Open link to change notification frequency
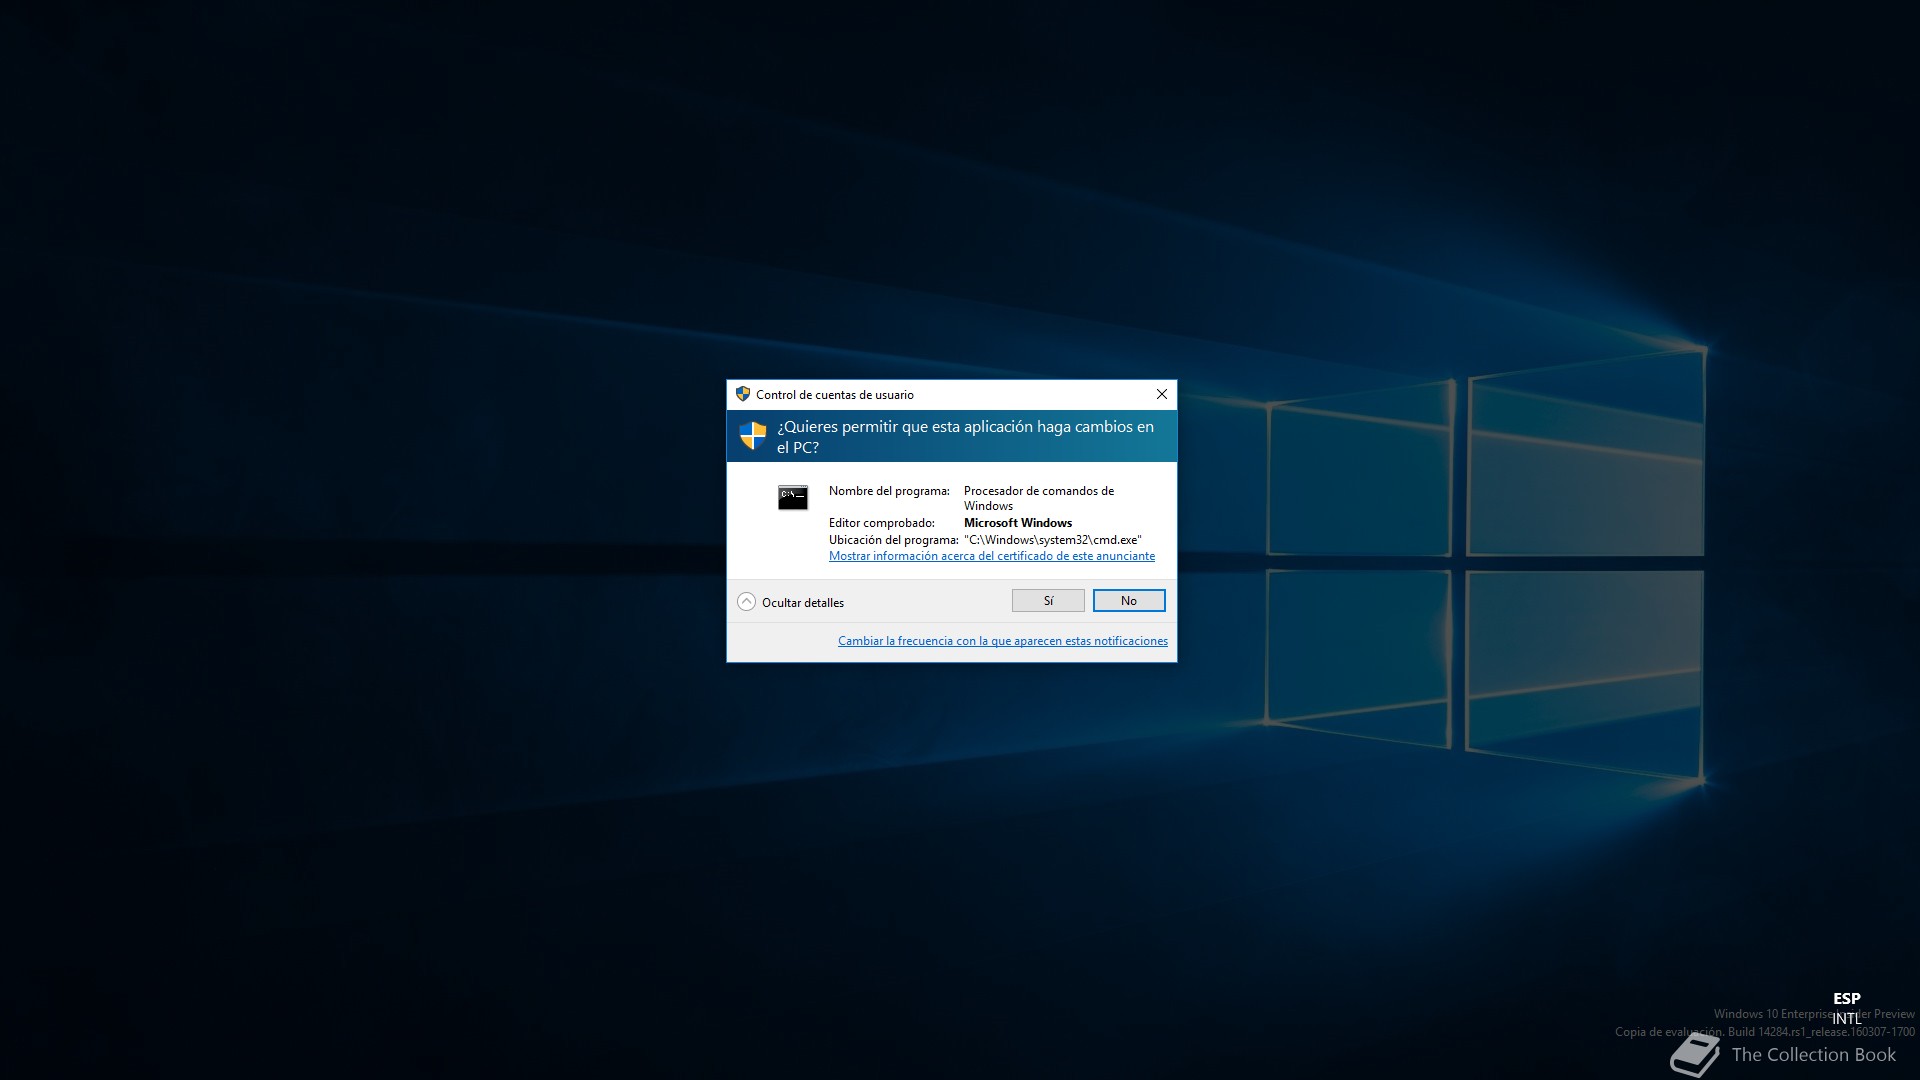 1003,641
